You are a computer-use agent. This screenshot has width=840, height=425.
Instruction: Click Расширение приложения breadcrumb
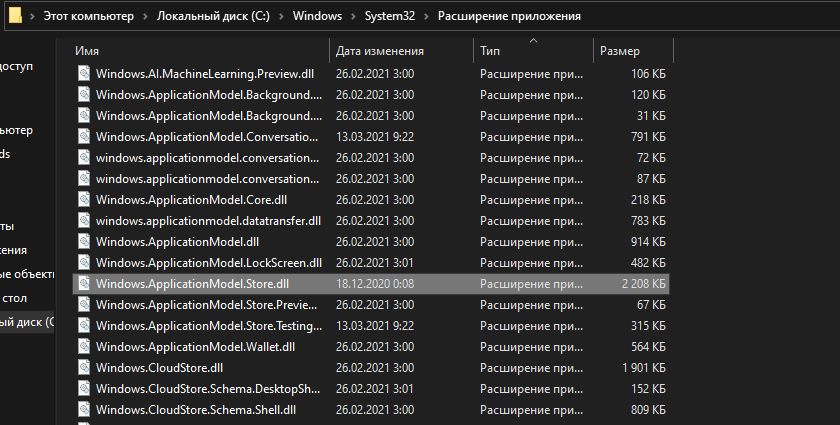[x=509, y=16]
